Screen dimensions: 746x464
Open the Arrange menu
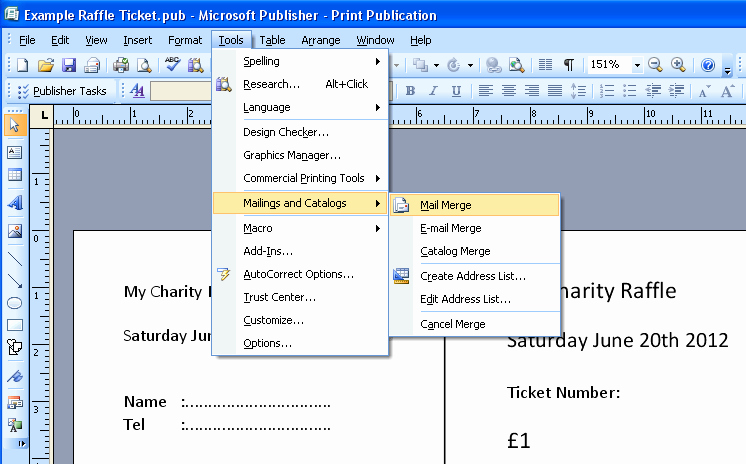coord(321,40)
